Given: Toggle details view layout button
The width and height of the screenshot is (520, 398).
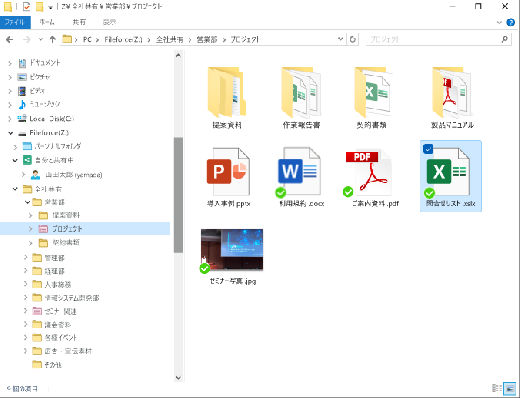Looking at the screenshot, I should [497, 388].
